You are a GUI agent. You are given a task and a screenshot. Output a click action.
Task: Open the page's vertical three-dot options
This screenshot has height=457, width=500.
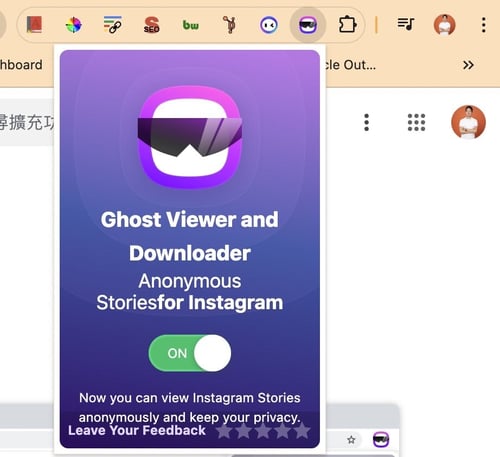click(366, 122)
